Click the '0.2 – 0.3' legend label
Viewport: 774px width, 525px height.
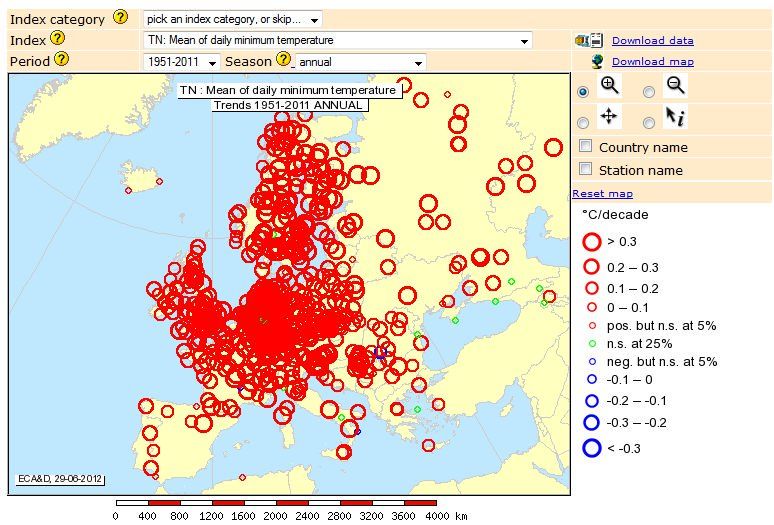tap(633, 267)
